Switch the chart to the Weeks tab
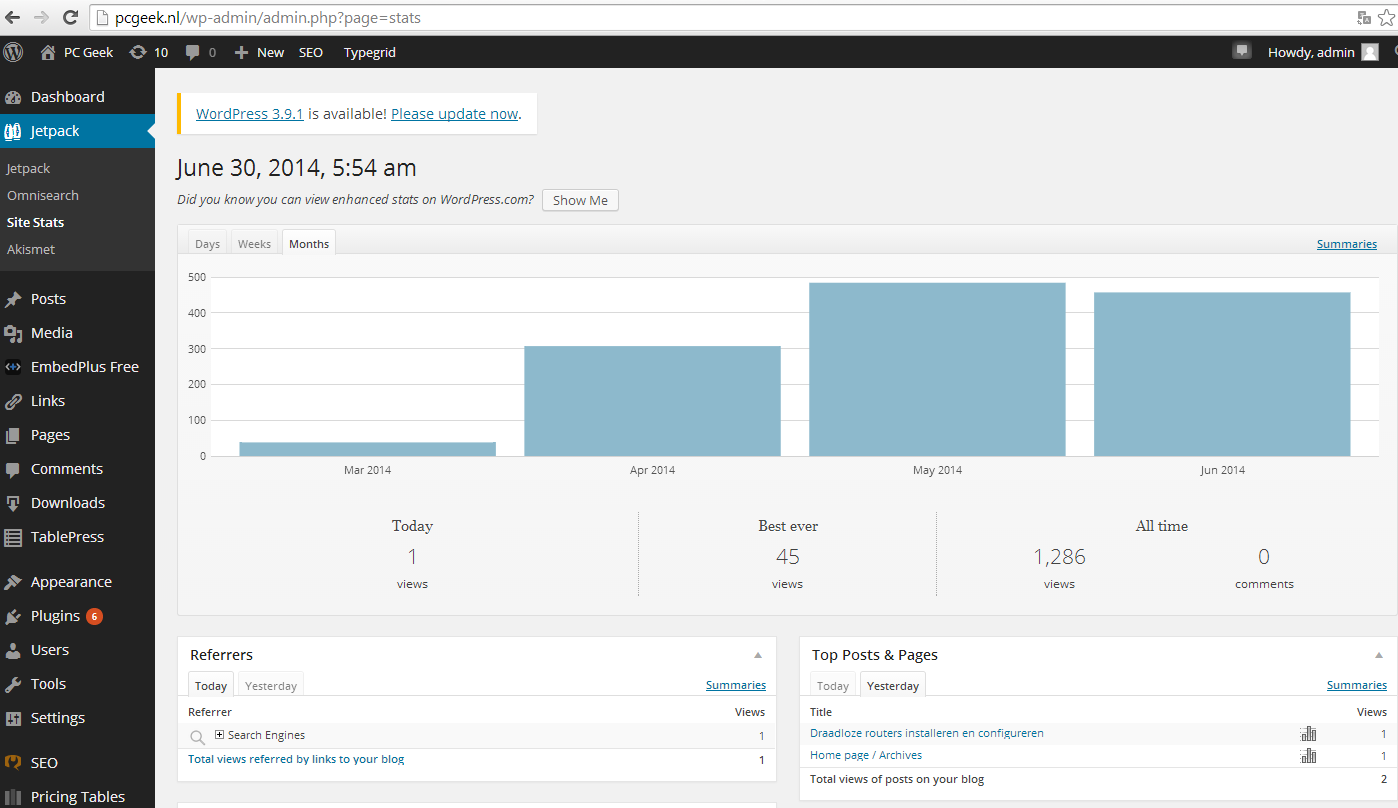The image size is (1398, 808). (x=254, y=243)
